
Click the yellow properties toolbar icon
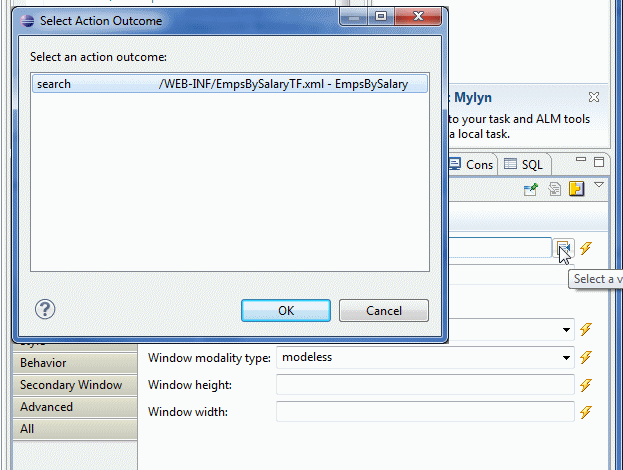576,188
